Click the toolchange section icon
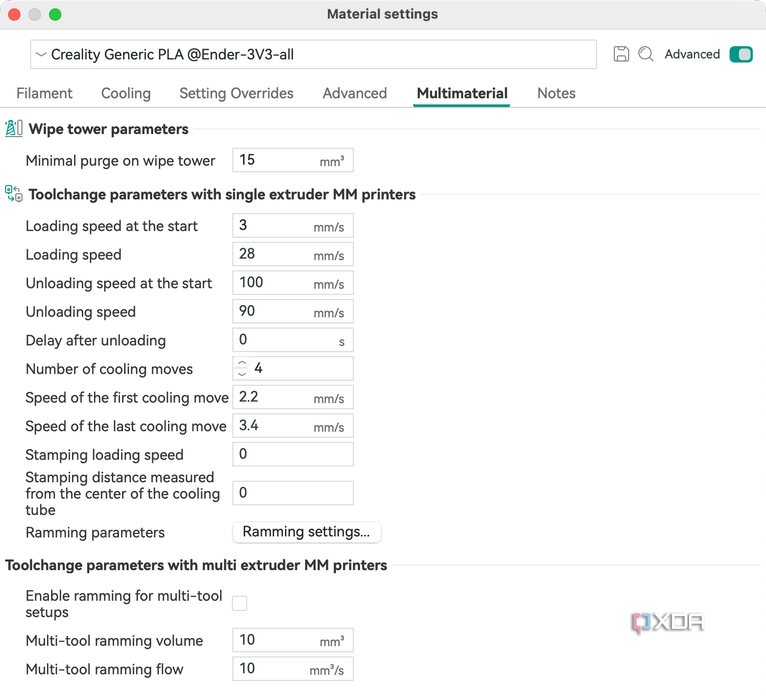766x697 pixels. 14,193
